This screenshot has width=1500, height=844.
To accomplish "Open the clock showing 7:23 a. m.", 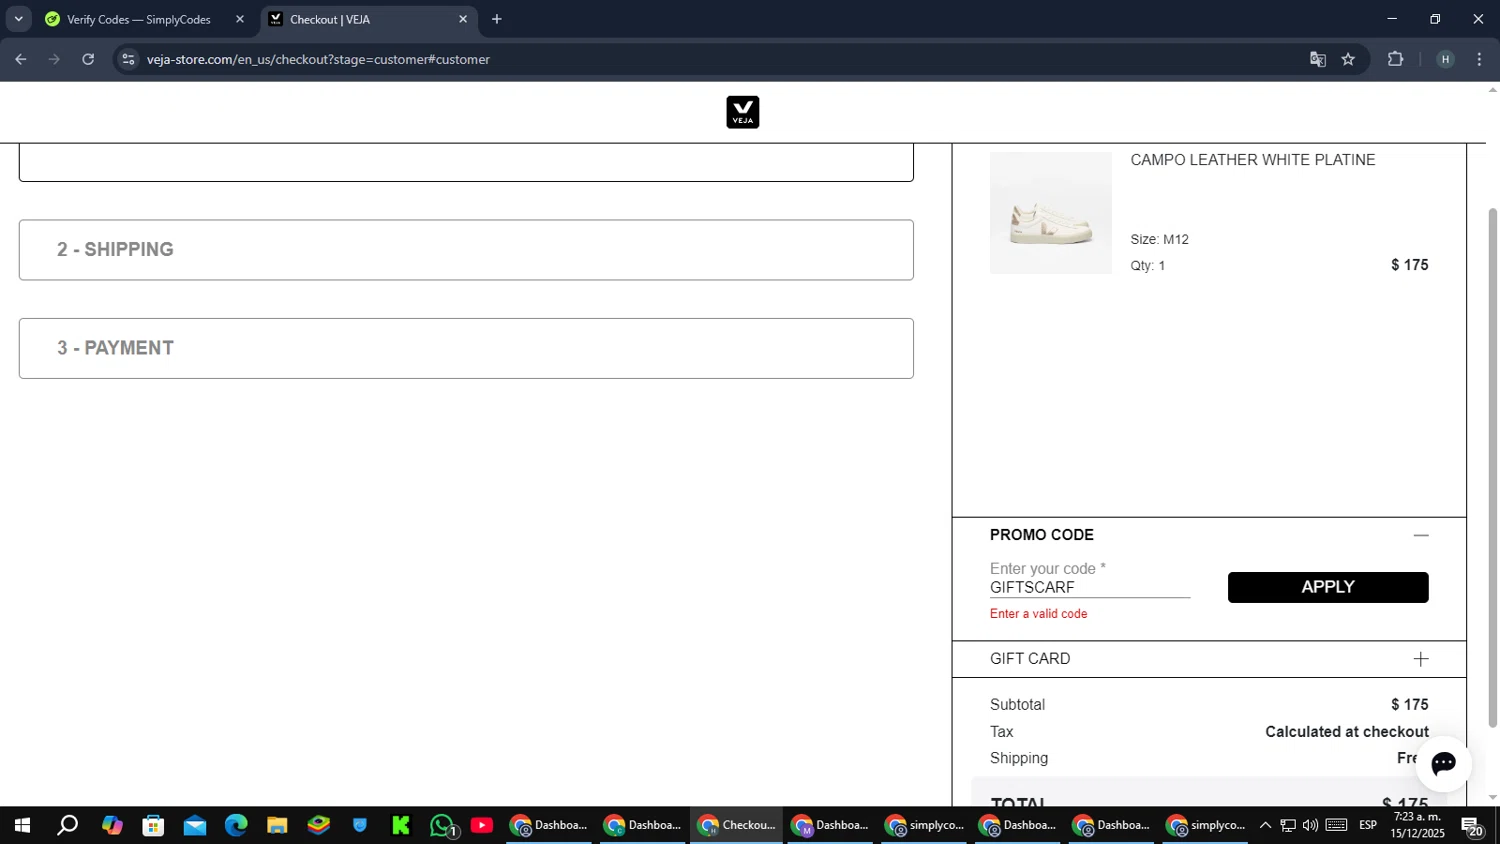I will pyautogui.click(x=1417, y=825).
